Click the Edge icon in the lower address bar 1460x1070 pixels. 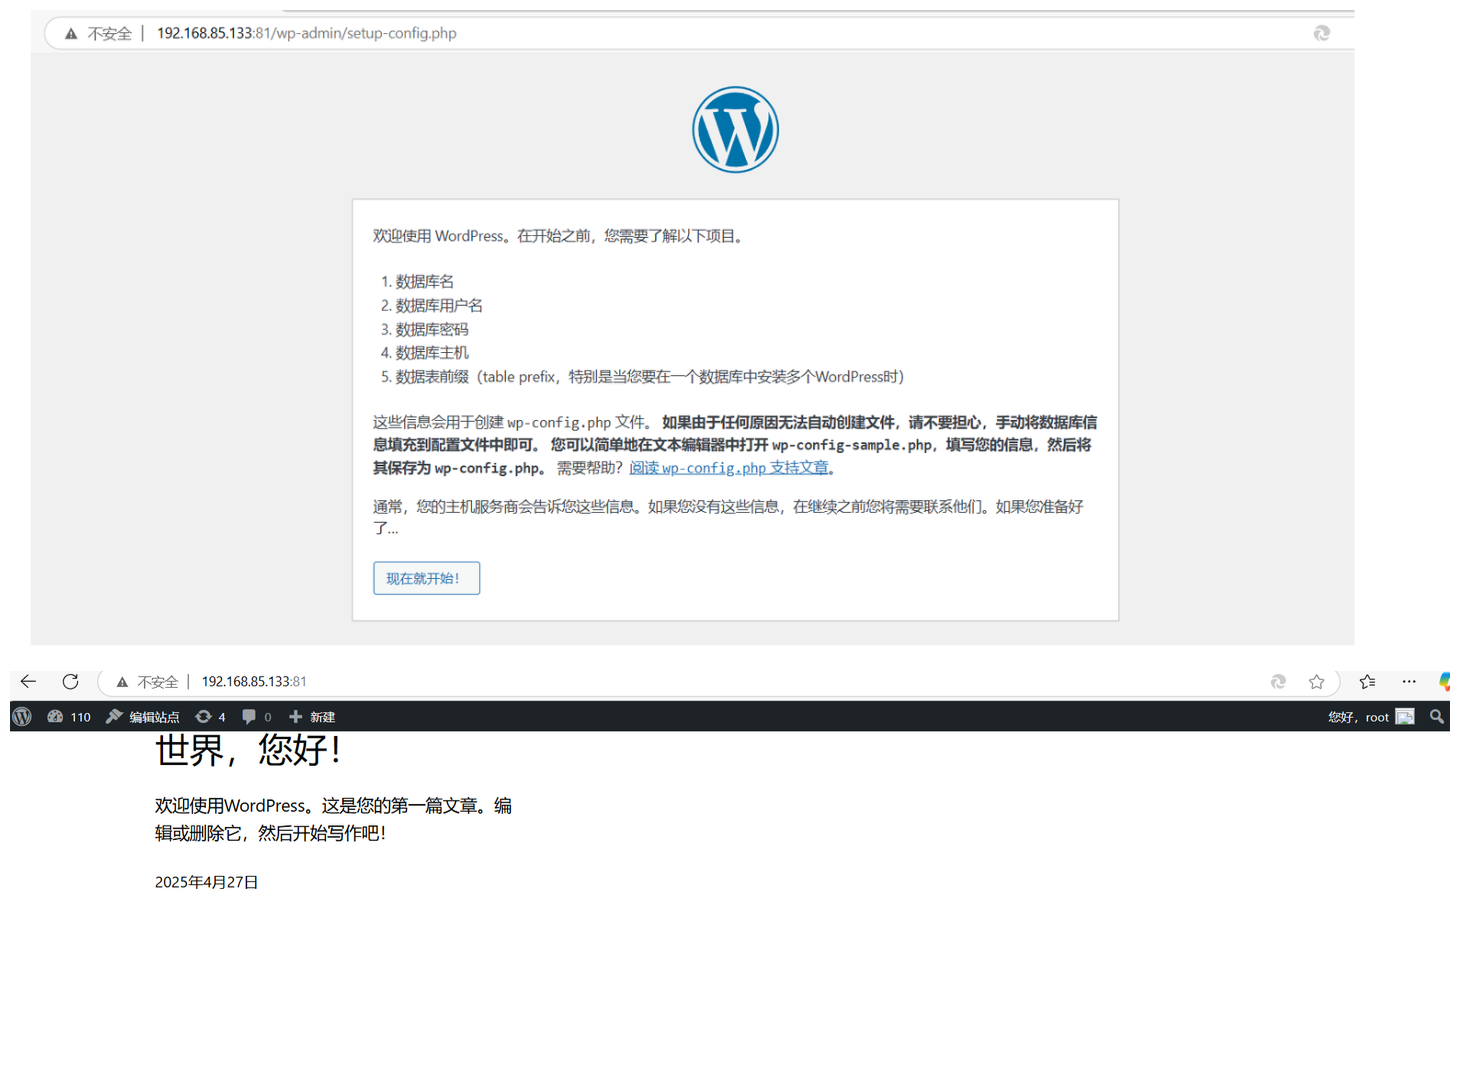pos(1278,682)
